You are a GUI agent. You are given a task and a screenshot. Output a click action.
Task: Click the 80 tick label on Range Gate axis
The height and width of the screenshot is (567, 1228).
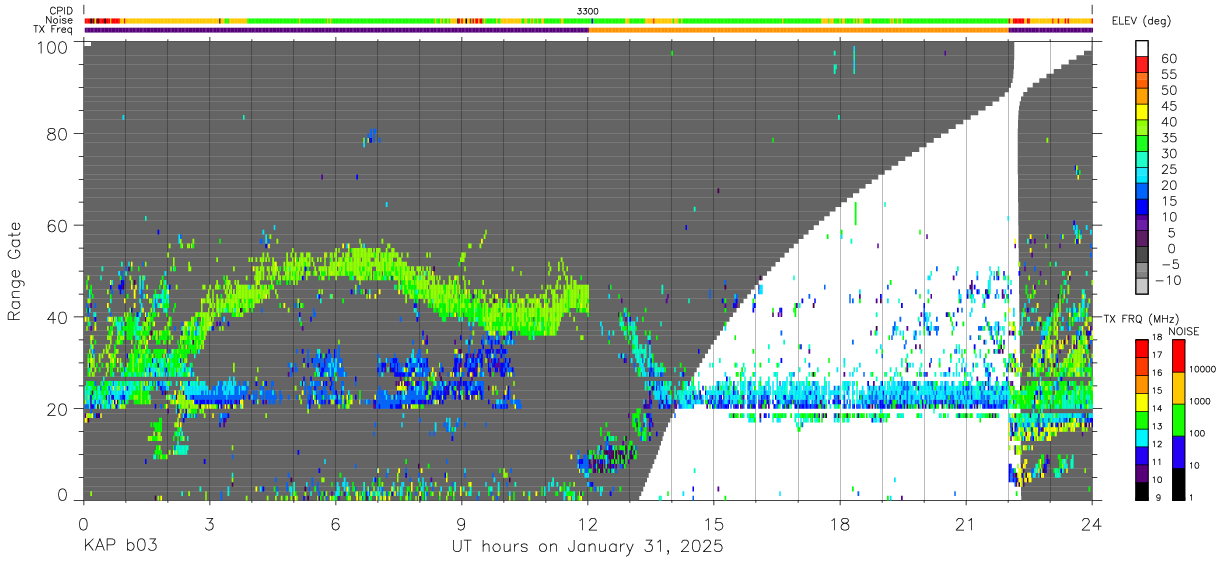point(58,134)
